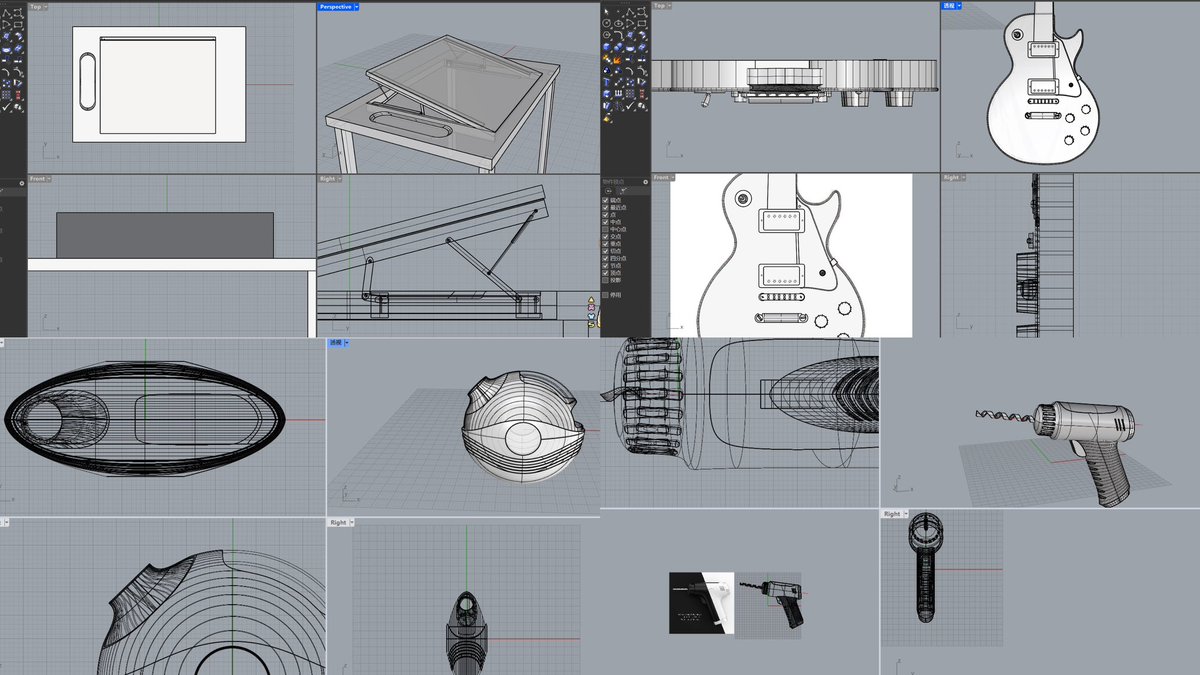
Task: Toggle the 切点 osnap checkbox
Action: pos(605,251)
